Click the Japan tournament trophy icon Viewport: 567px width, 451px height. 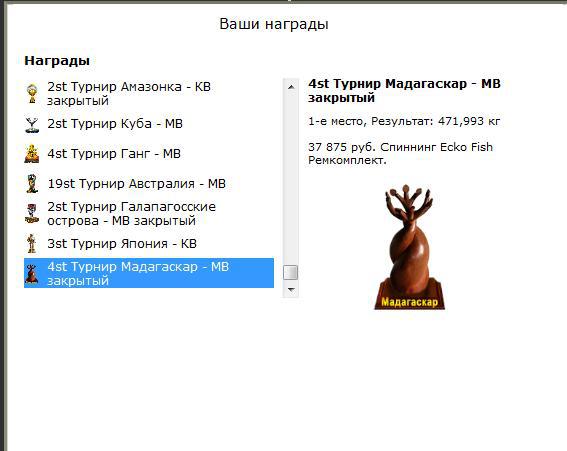click(x=32, y=243)
